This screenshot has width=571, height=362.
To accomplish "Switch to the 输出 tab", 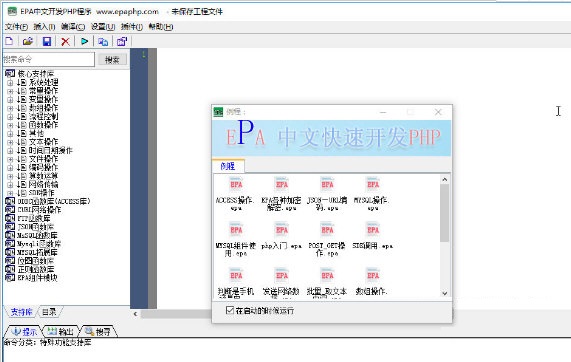I will [60, 331].
